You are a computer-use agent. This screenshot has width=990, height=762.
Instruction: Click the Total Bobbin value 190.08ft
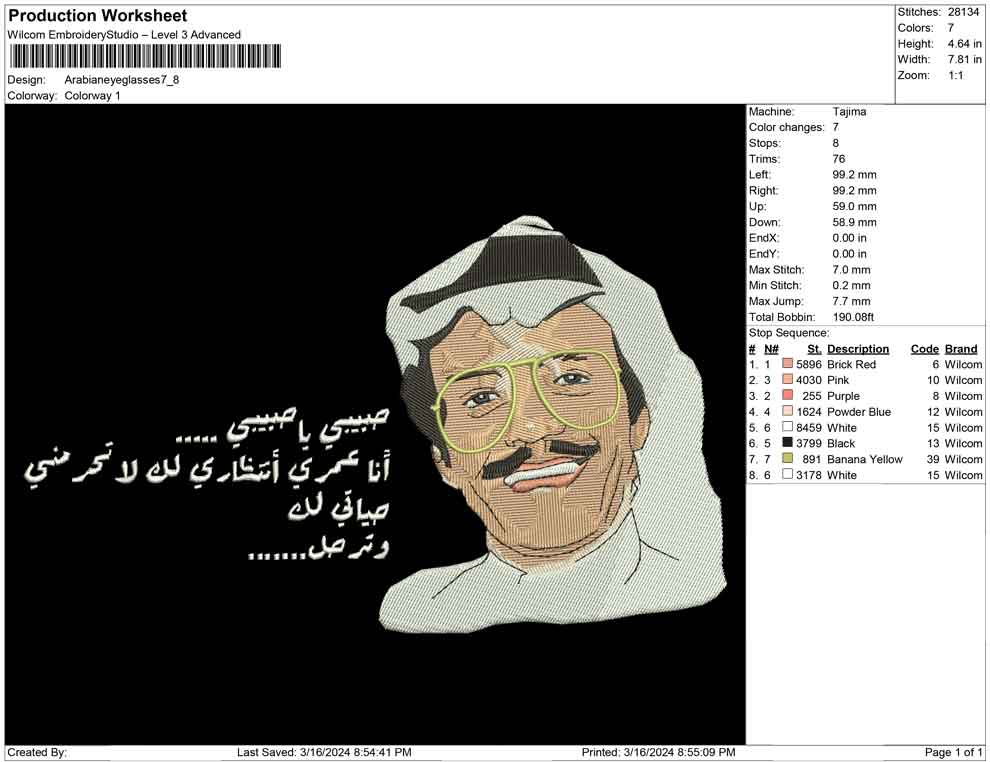[x=853, y=317]
